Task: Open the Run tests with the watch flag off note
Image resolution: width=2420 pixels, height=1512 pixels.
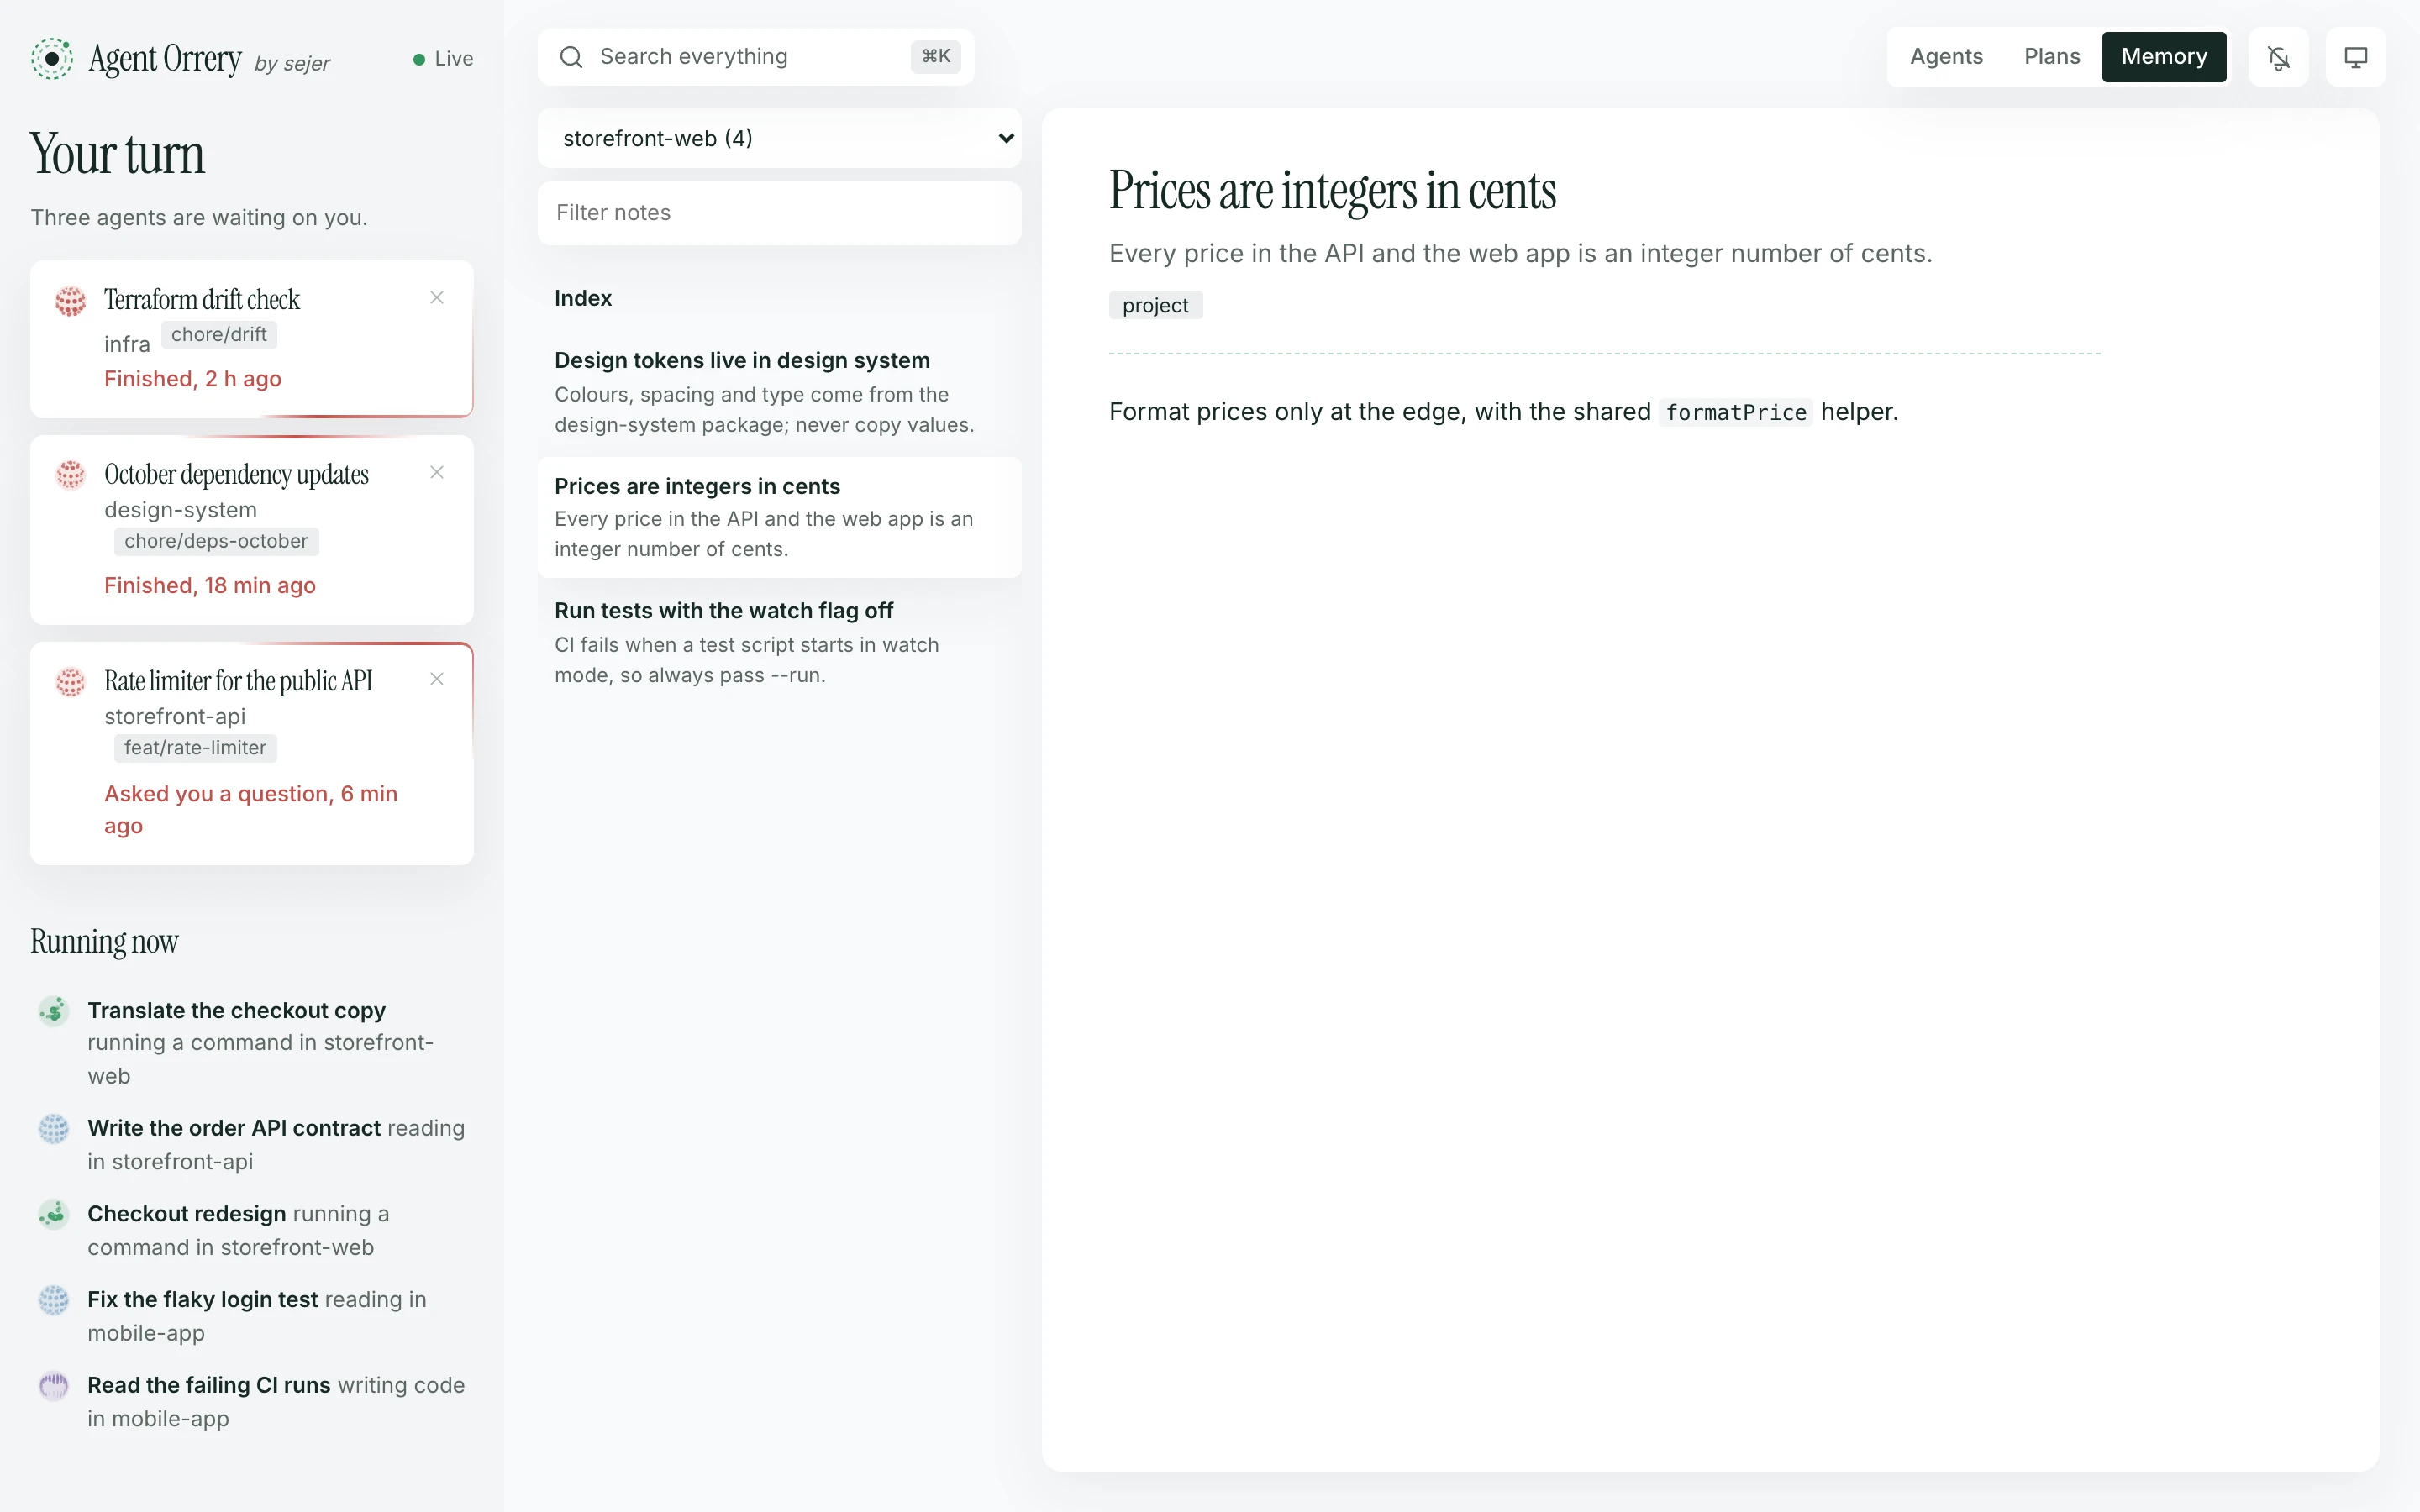Action: (780, 642)
